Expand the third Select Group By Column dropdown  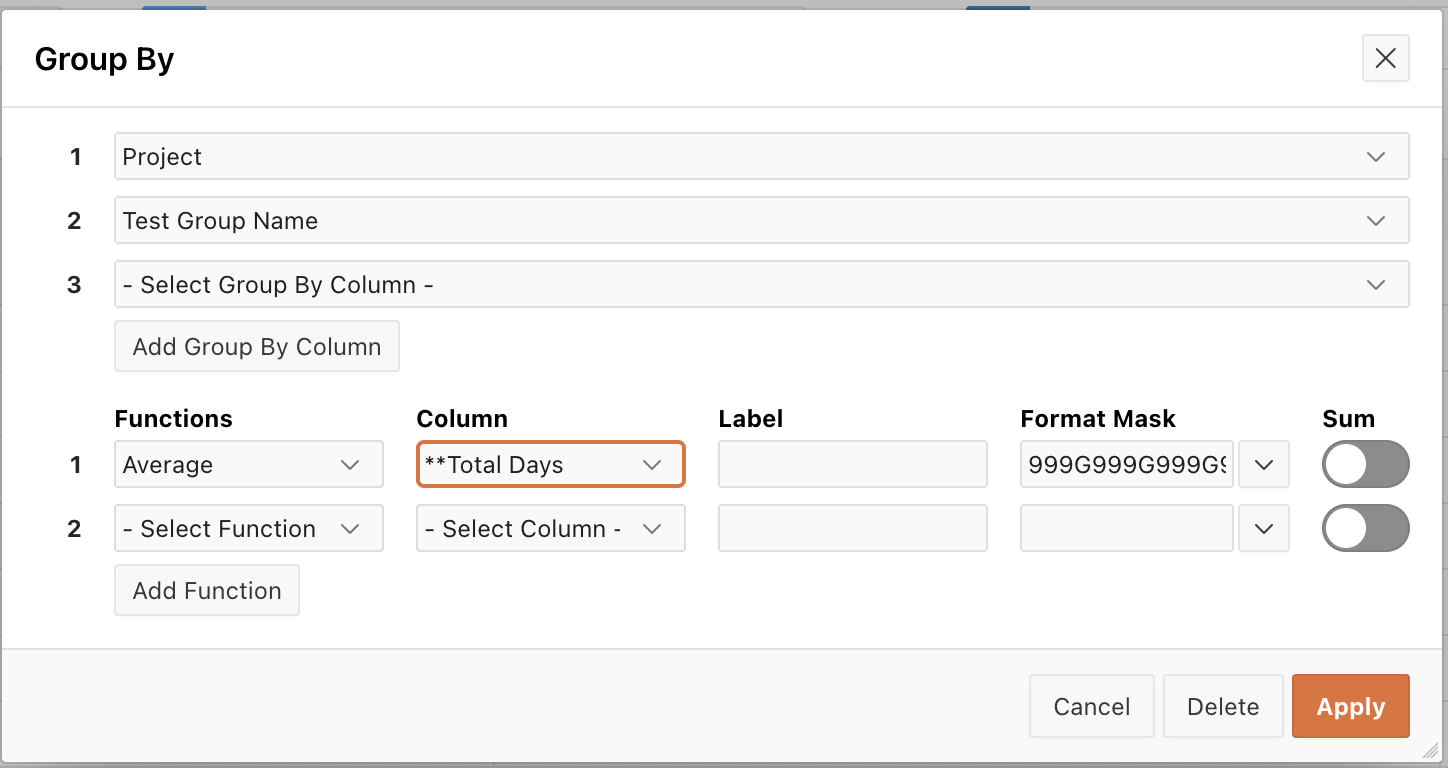(761, 285)
